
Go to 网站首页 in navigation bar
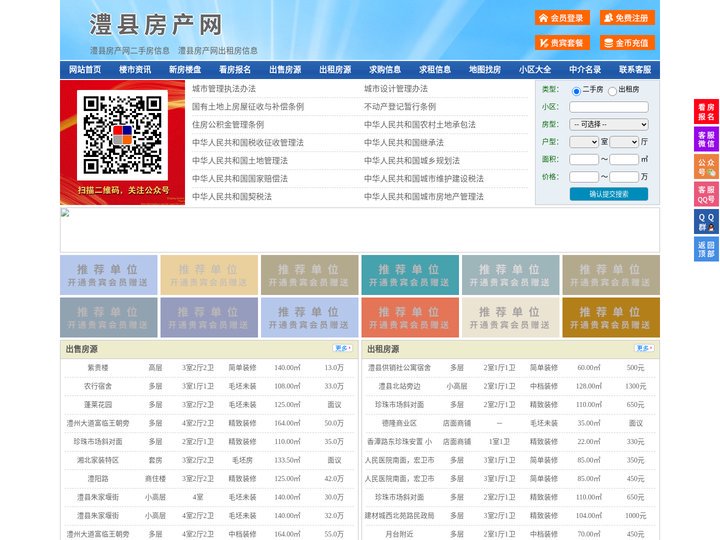[85, 69]
